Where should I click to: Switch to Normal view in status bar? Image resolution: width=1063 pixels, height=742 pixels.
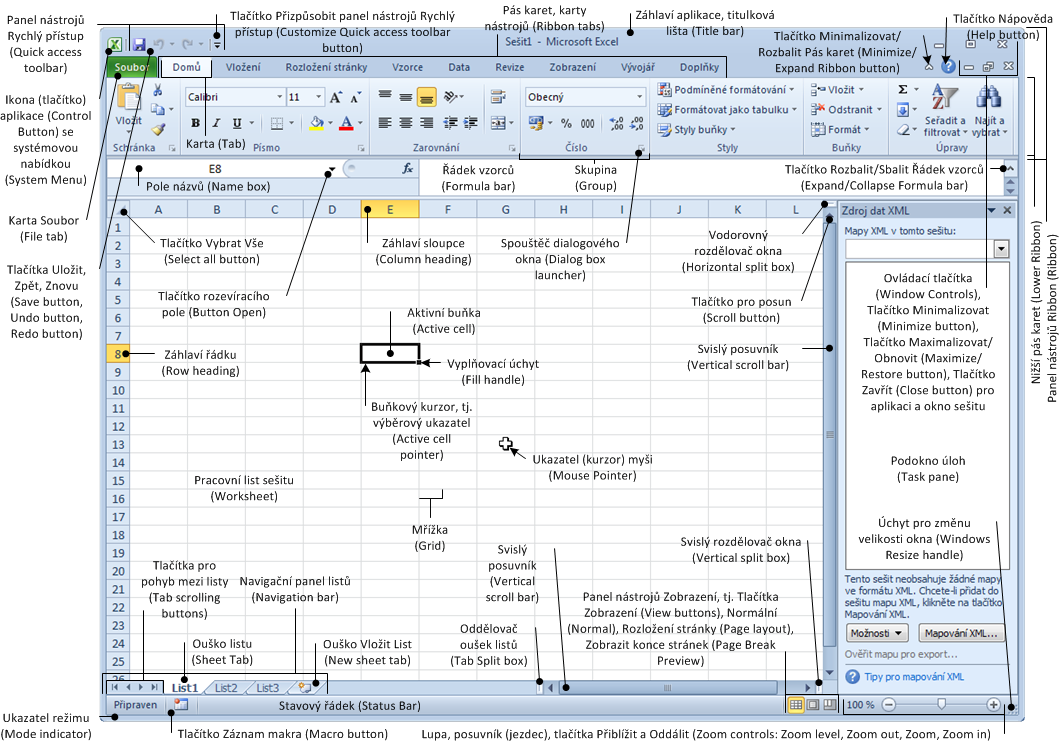click(795, 705)
